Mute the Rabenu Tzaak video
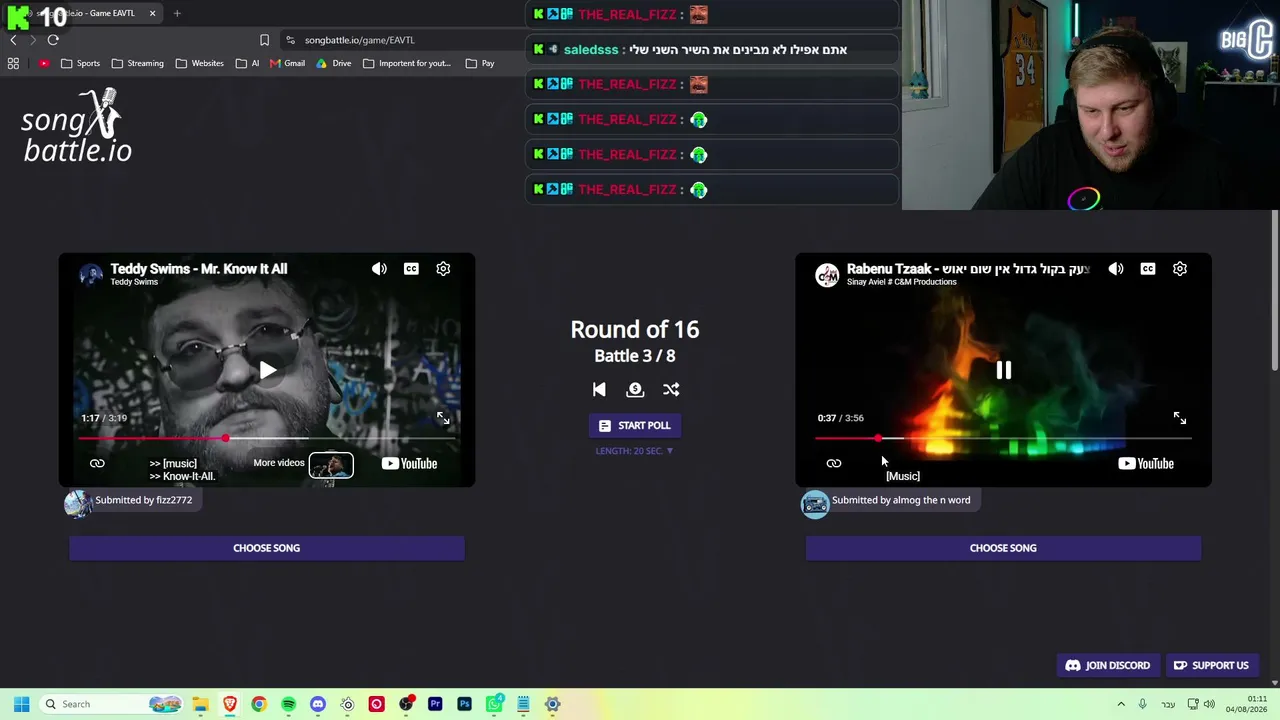 coord(1116,269)
